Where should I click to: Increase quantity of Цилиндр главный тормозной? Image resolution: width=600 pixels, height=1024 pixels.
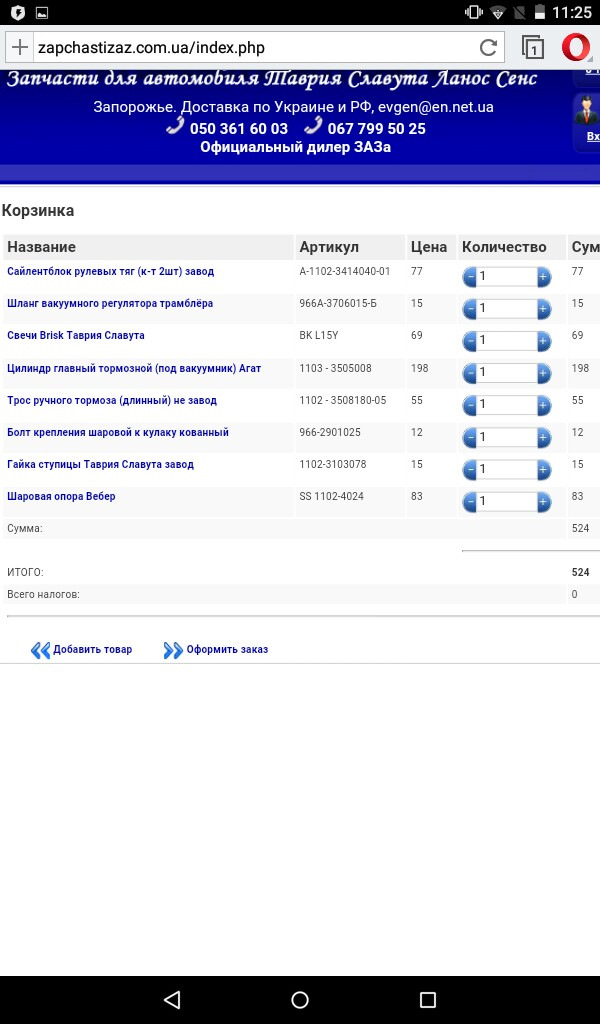(543, 373)
